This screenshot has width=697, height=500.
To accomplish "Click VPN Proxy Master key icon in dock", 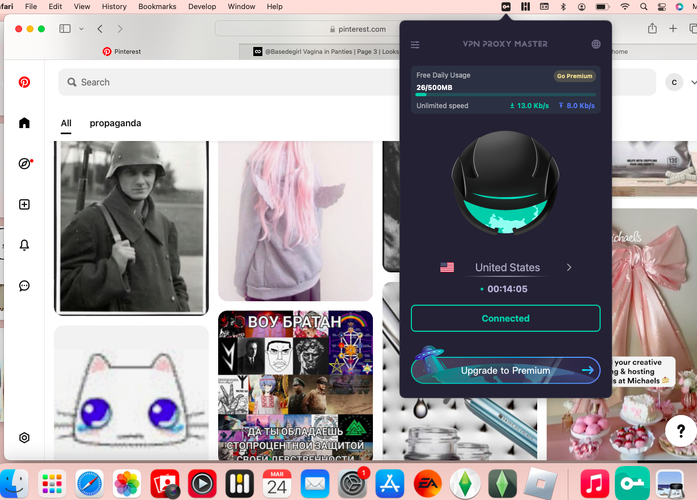I will click(x=632, y=484).
